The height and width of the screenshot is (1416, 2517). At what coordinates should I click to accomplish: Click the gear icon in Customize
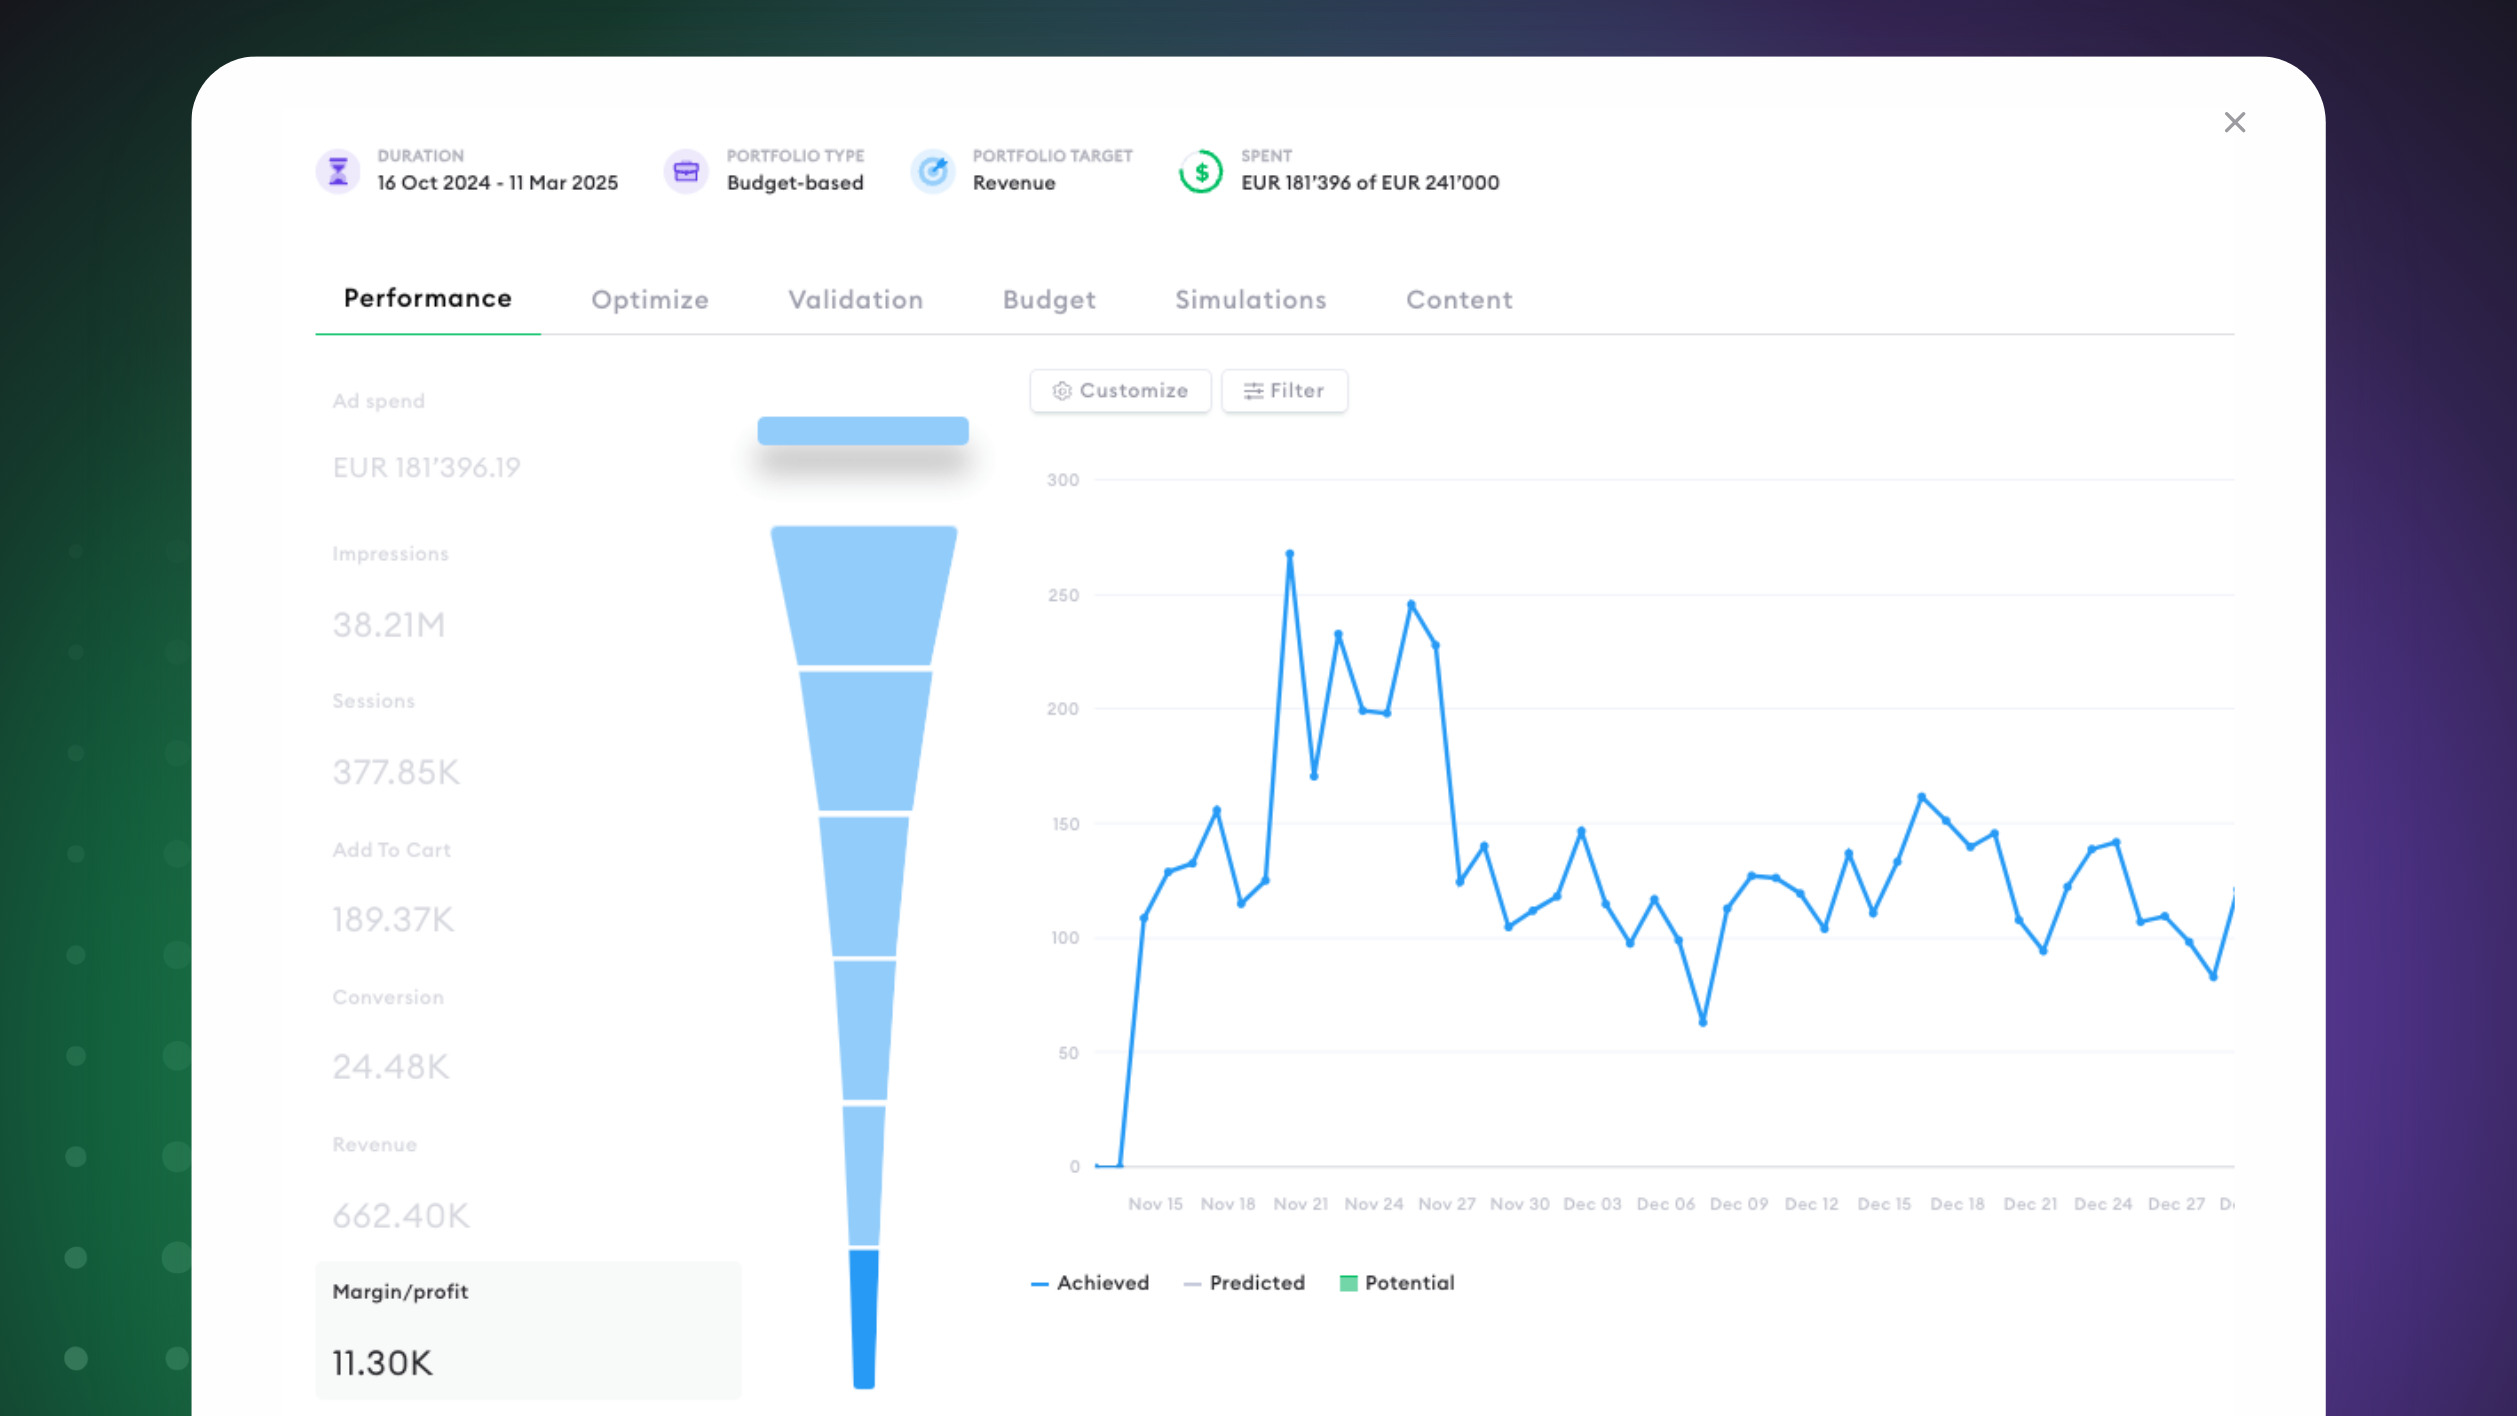click(x=1062, y=391)
